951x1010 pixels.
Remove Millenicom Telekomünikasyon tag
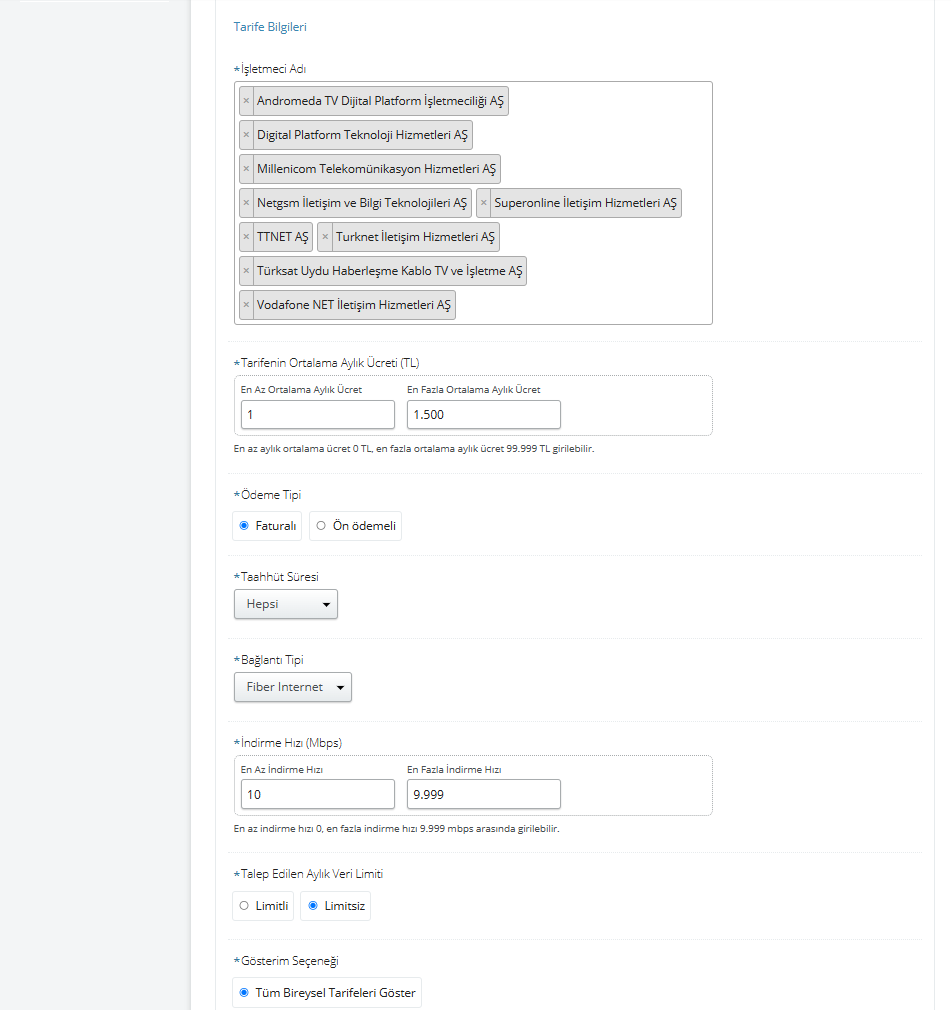point(246,169)
